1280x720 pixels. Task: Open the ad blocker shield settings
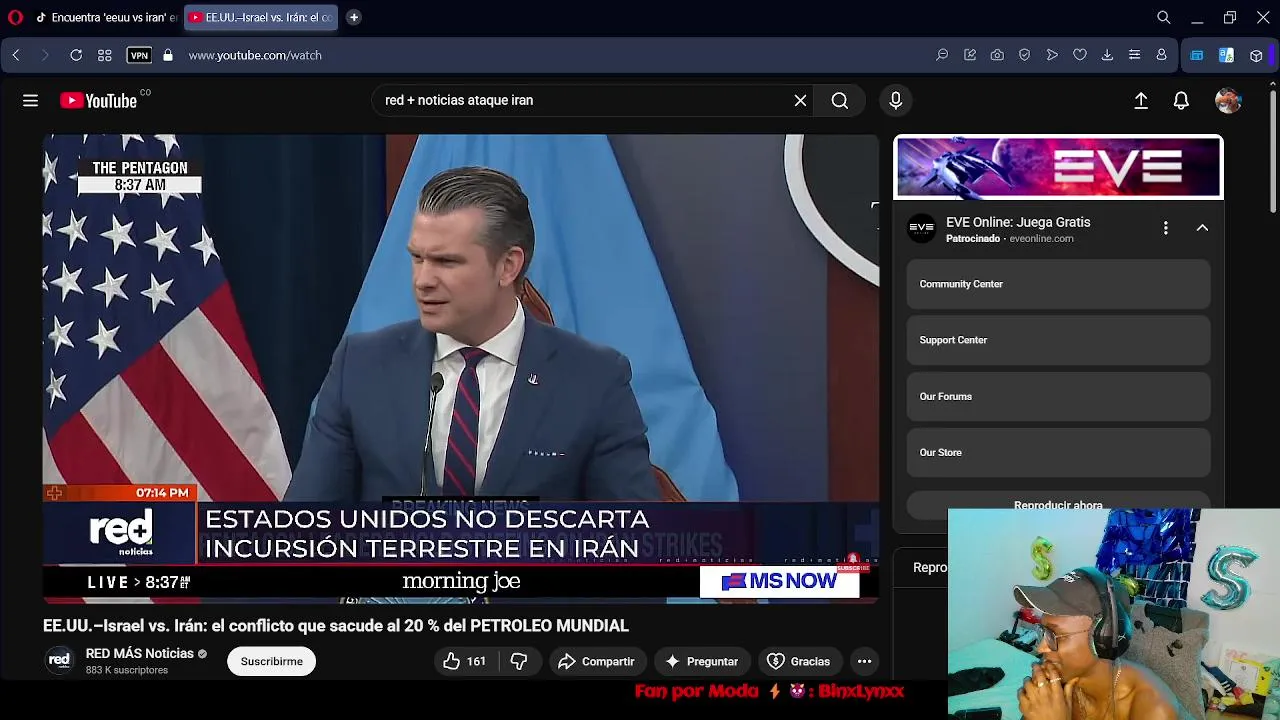tap(1025, 55)
